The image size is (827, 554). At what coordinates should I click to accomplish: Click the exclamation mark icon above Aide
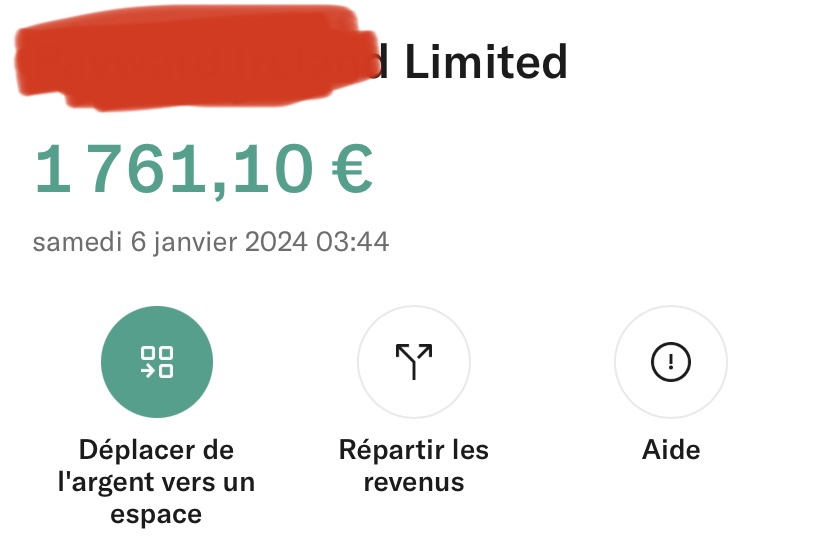(x=671, y=362)
